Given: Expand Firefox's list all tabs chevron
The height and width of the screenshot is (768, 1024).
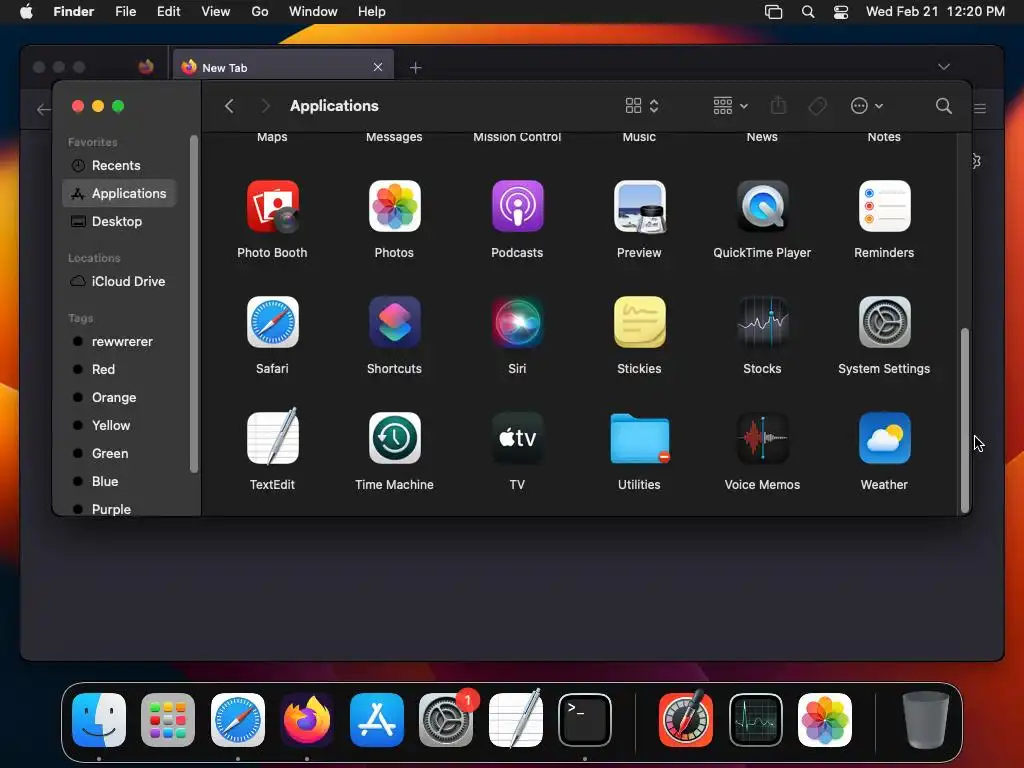Looking at the screenshot, I should coord(944,67).
